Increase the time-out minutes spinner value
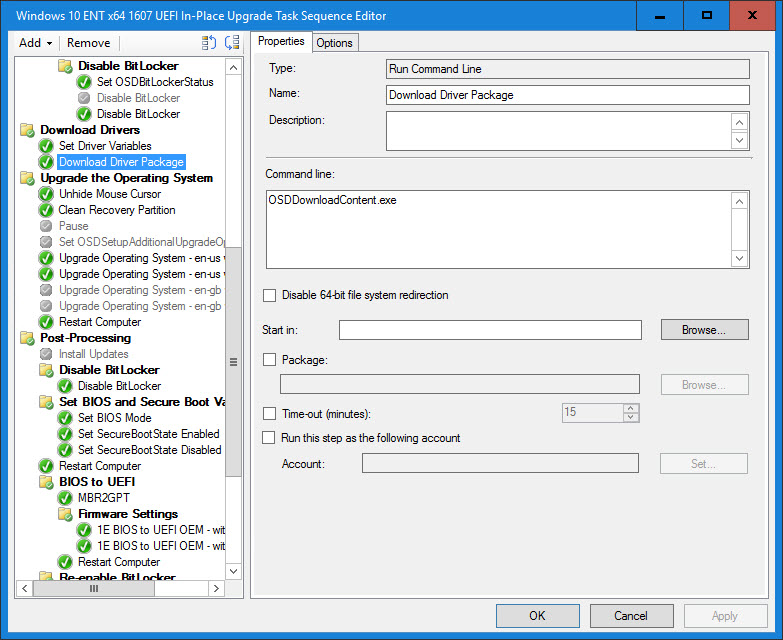 click(x=630, y=407)
